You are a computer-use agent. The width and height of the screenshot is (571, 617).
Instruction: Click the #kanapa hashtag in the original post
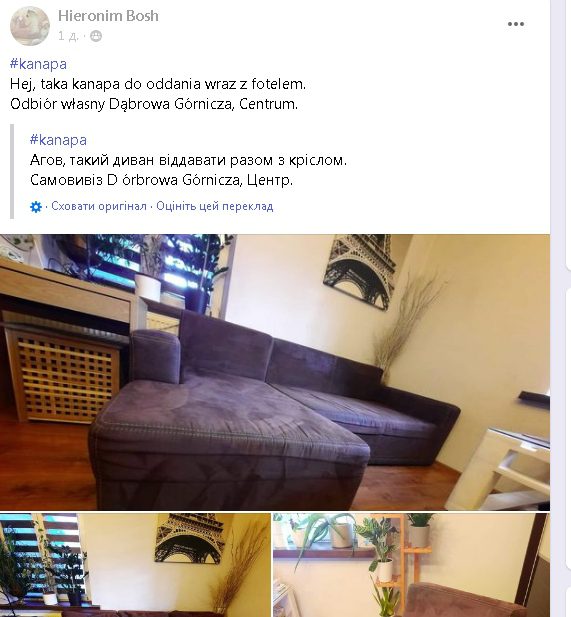(38, 64)
